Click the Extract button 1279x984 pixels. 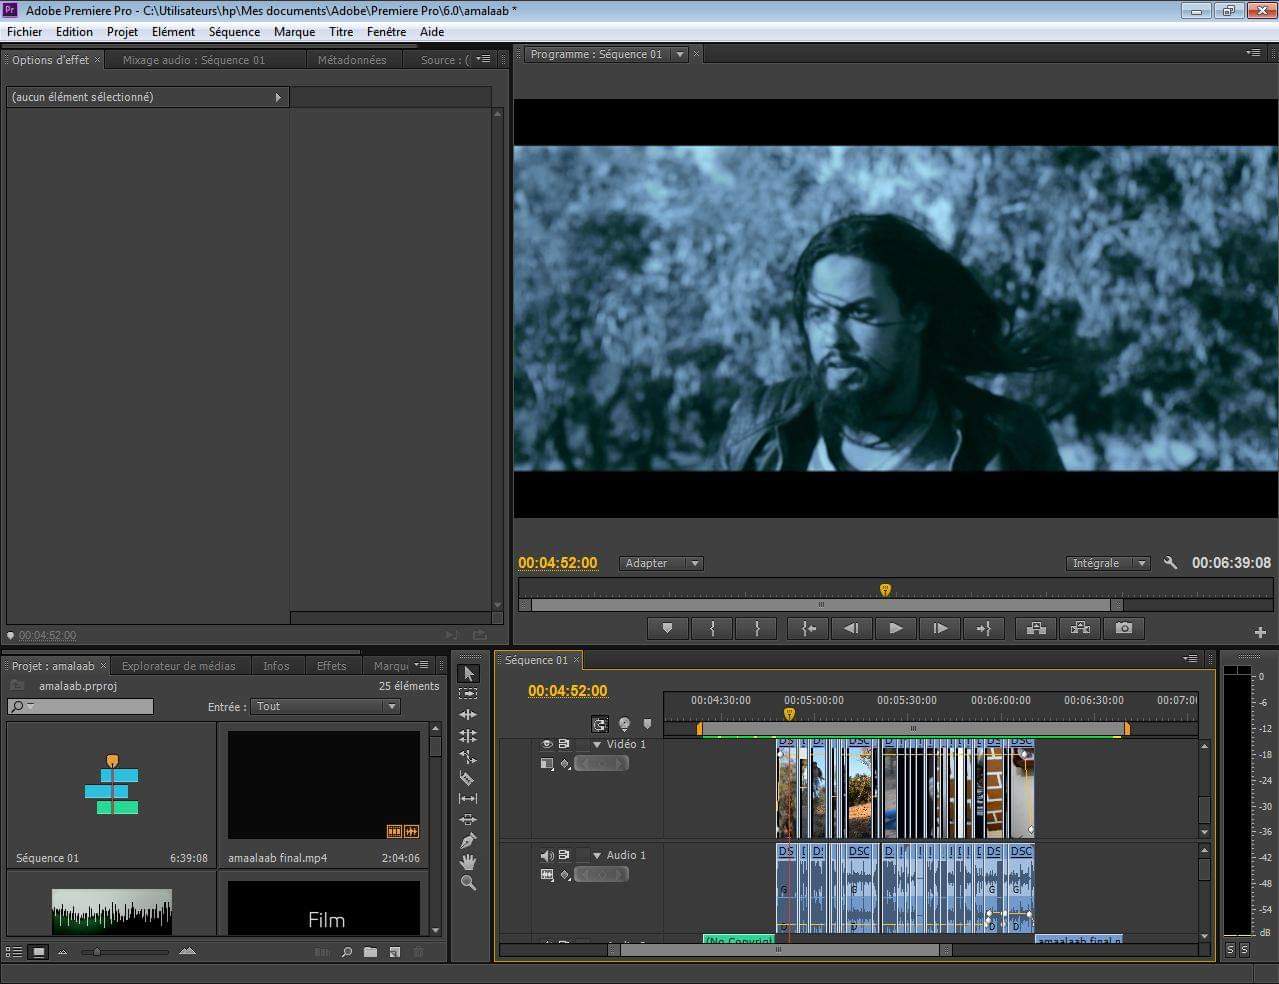pyautogui.click(x=1080, y=628)
